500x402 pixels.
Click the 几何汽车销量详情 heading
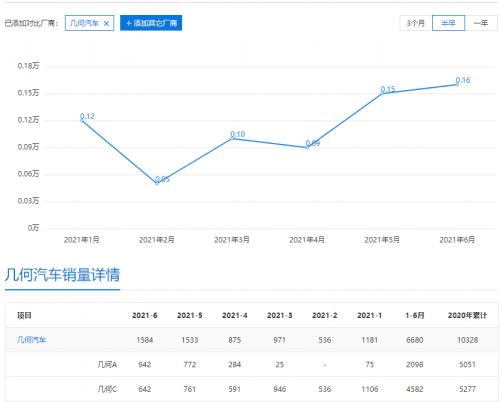[62, 275]
